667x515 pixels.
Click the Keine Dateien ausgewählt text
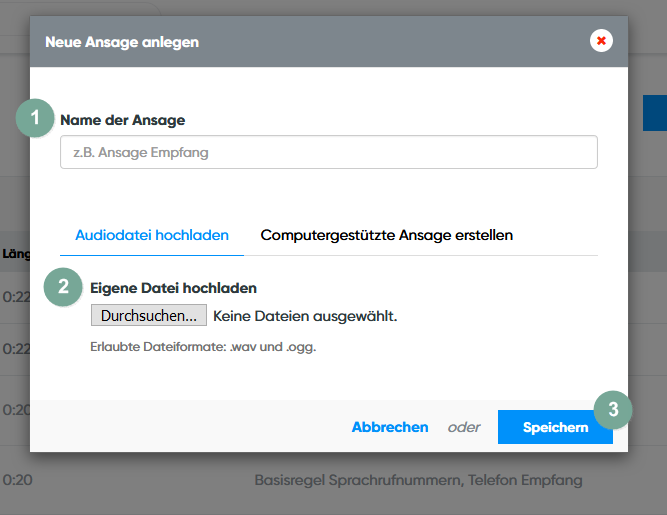pyautogui.click(x=305, y=316)
